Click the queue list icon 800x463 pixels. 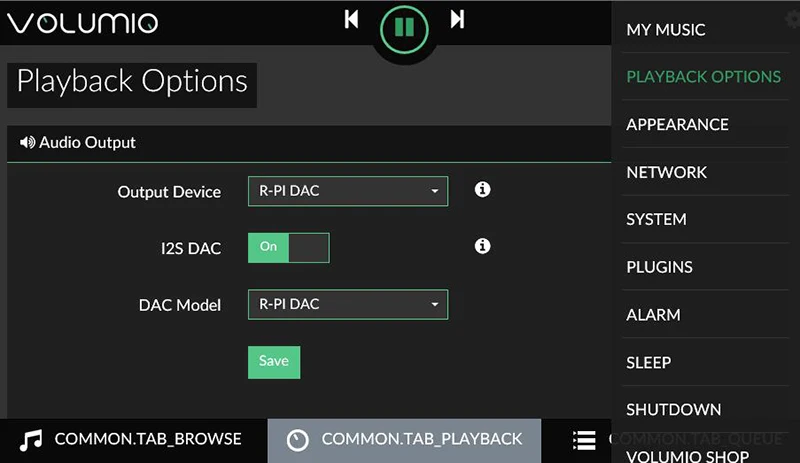point(584,440)
